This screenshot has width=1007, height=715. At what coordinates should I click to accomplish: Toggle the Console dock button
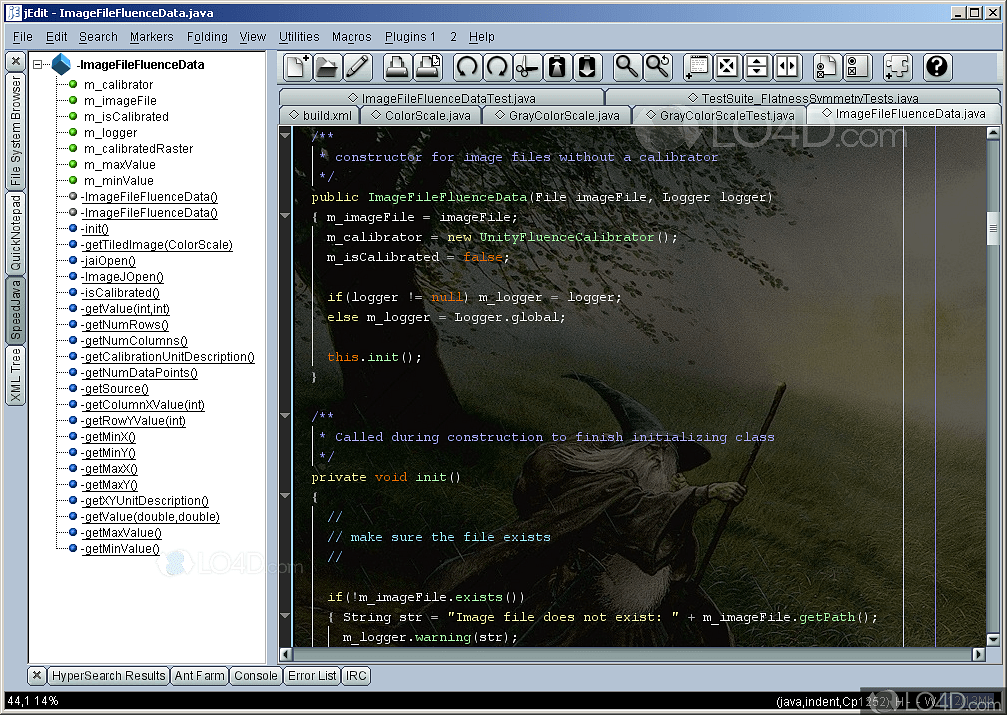(256, 676)
